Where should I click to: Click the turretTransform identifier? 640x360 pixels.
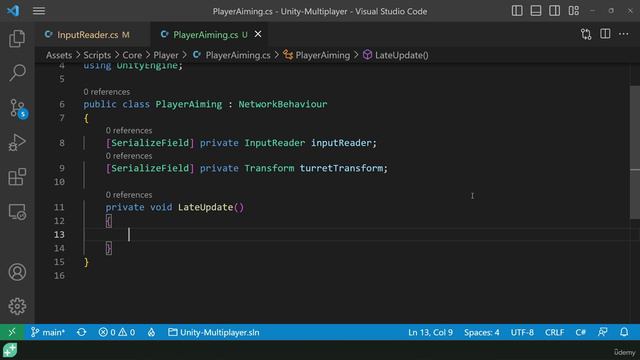(x=341, y=168)
